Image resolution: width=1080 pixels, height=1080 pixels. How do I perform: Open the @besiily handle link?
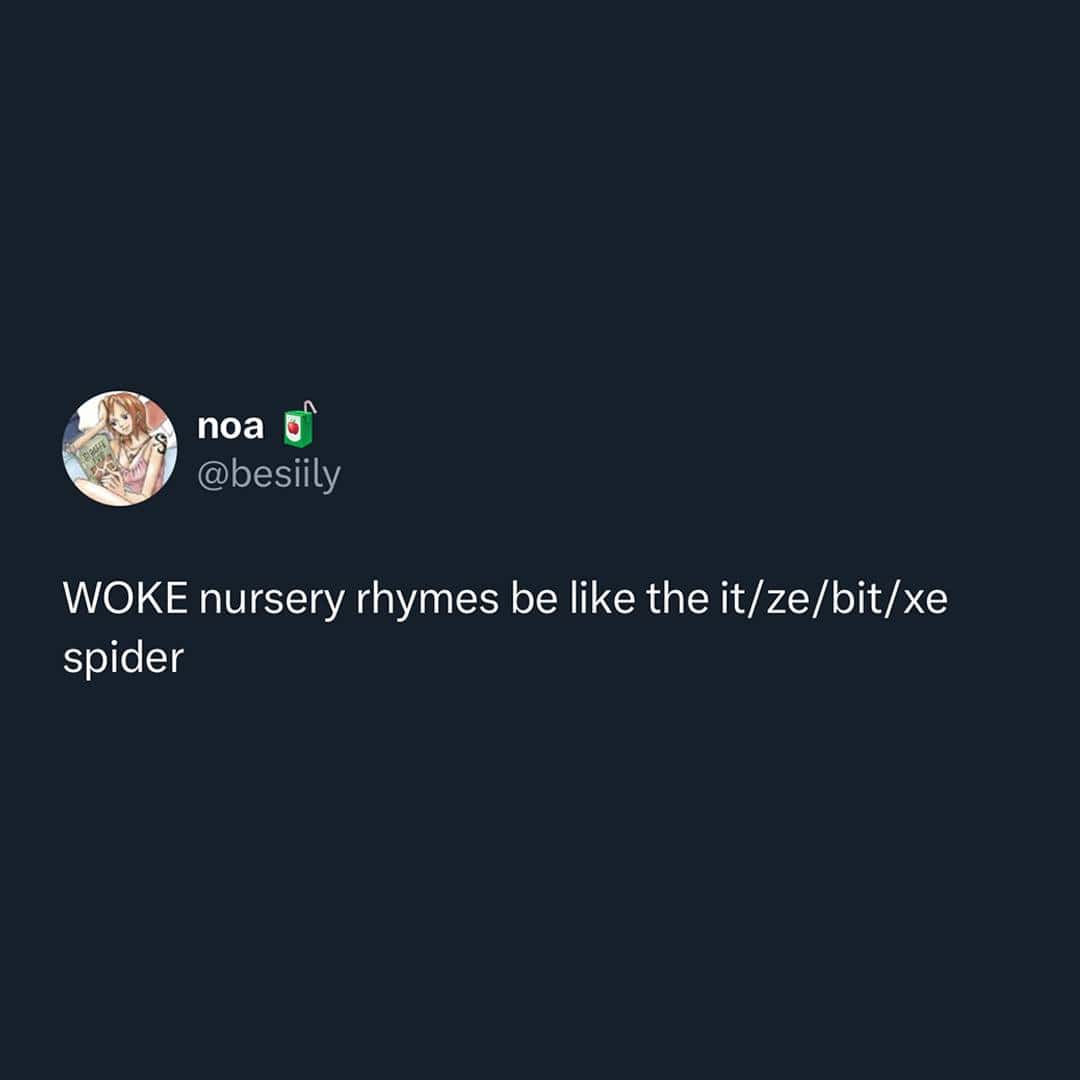pyautogui.click(x=269, y=475)
